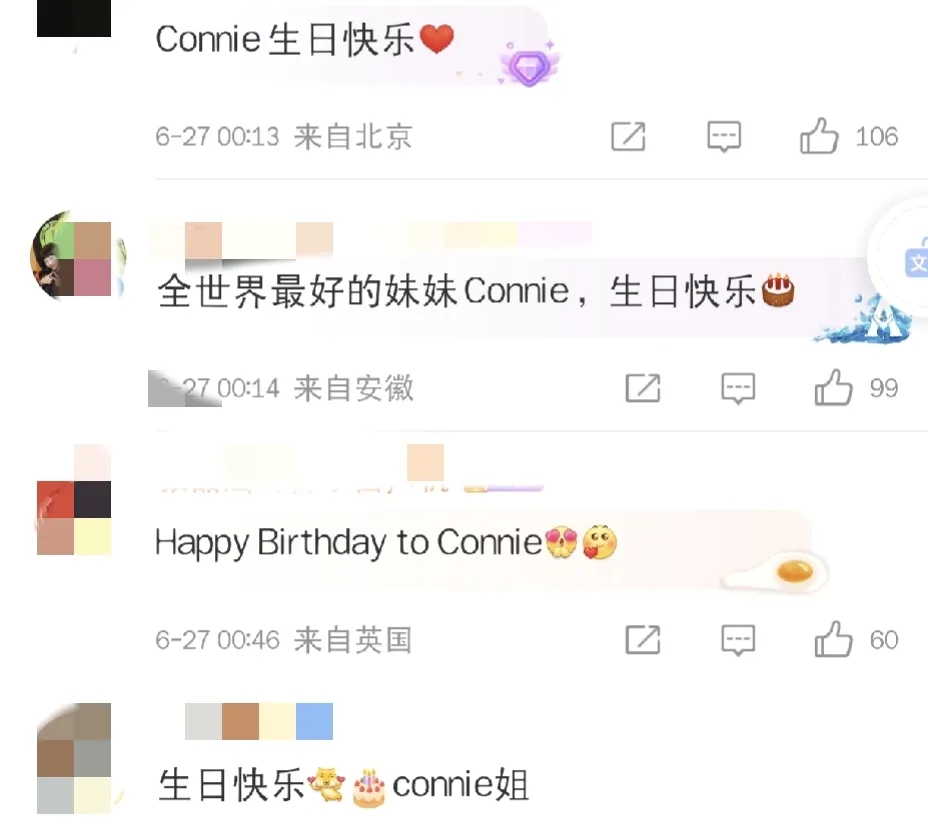
Task: Reply to the comment from 英国
Action: (x=738, y=640)
